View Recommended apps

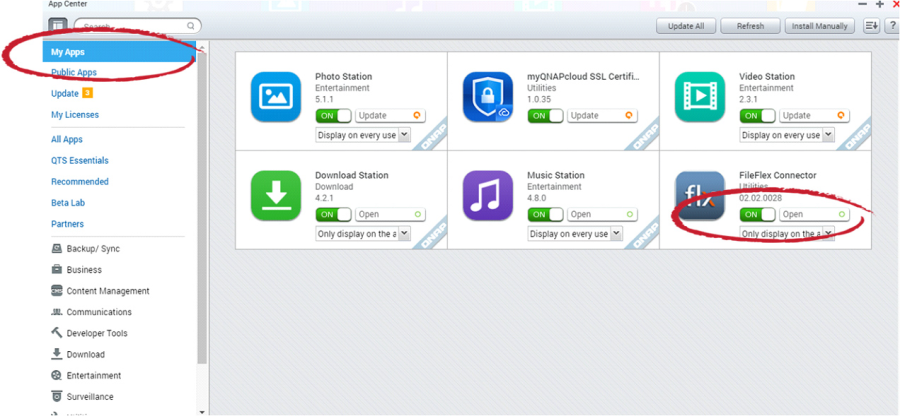click(x=80, y=181)
